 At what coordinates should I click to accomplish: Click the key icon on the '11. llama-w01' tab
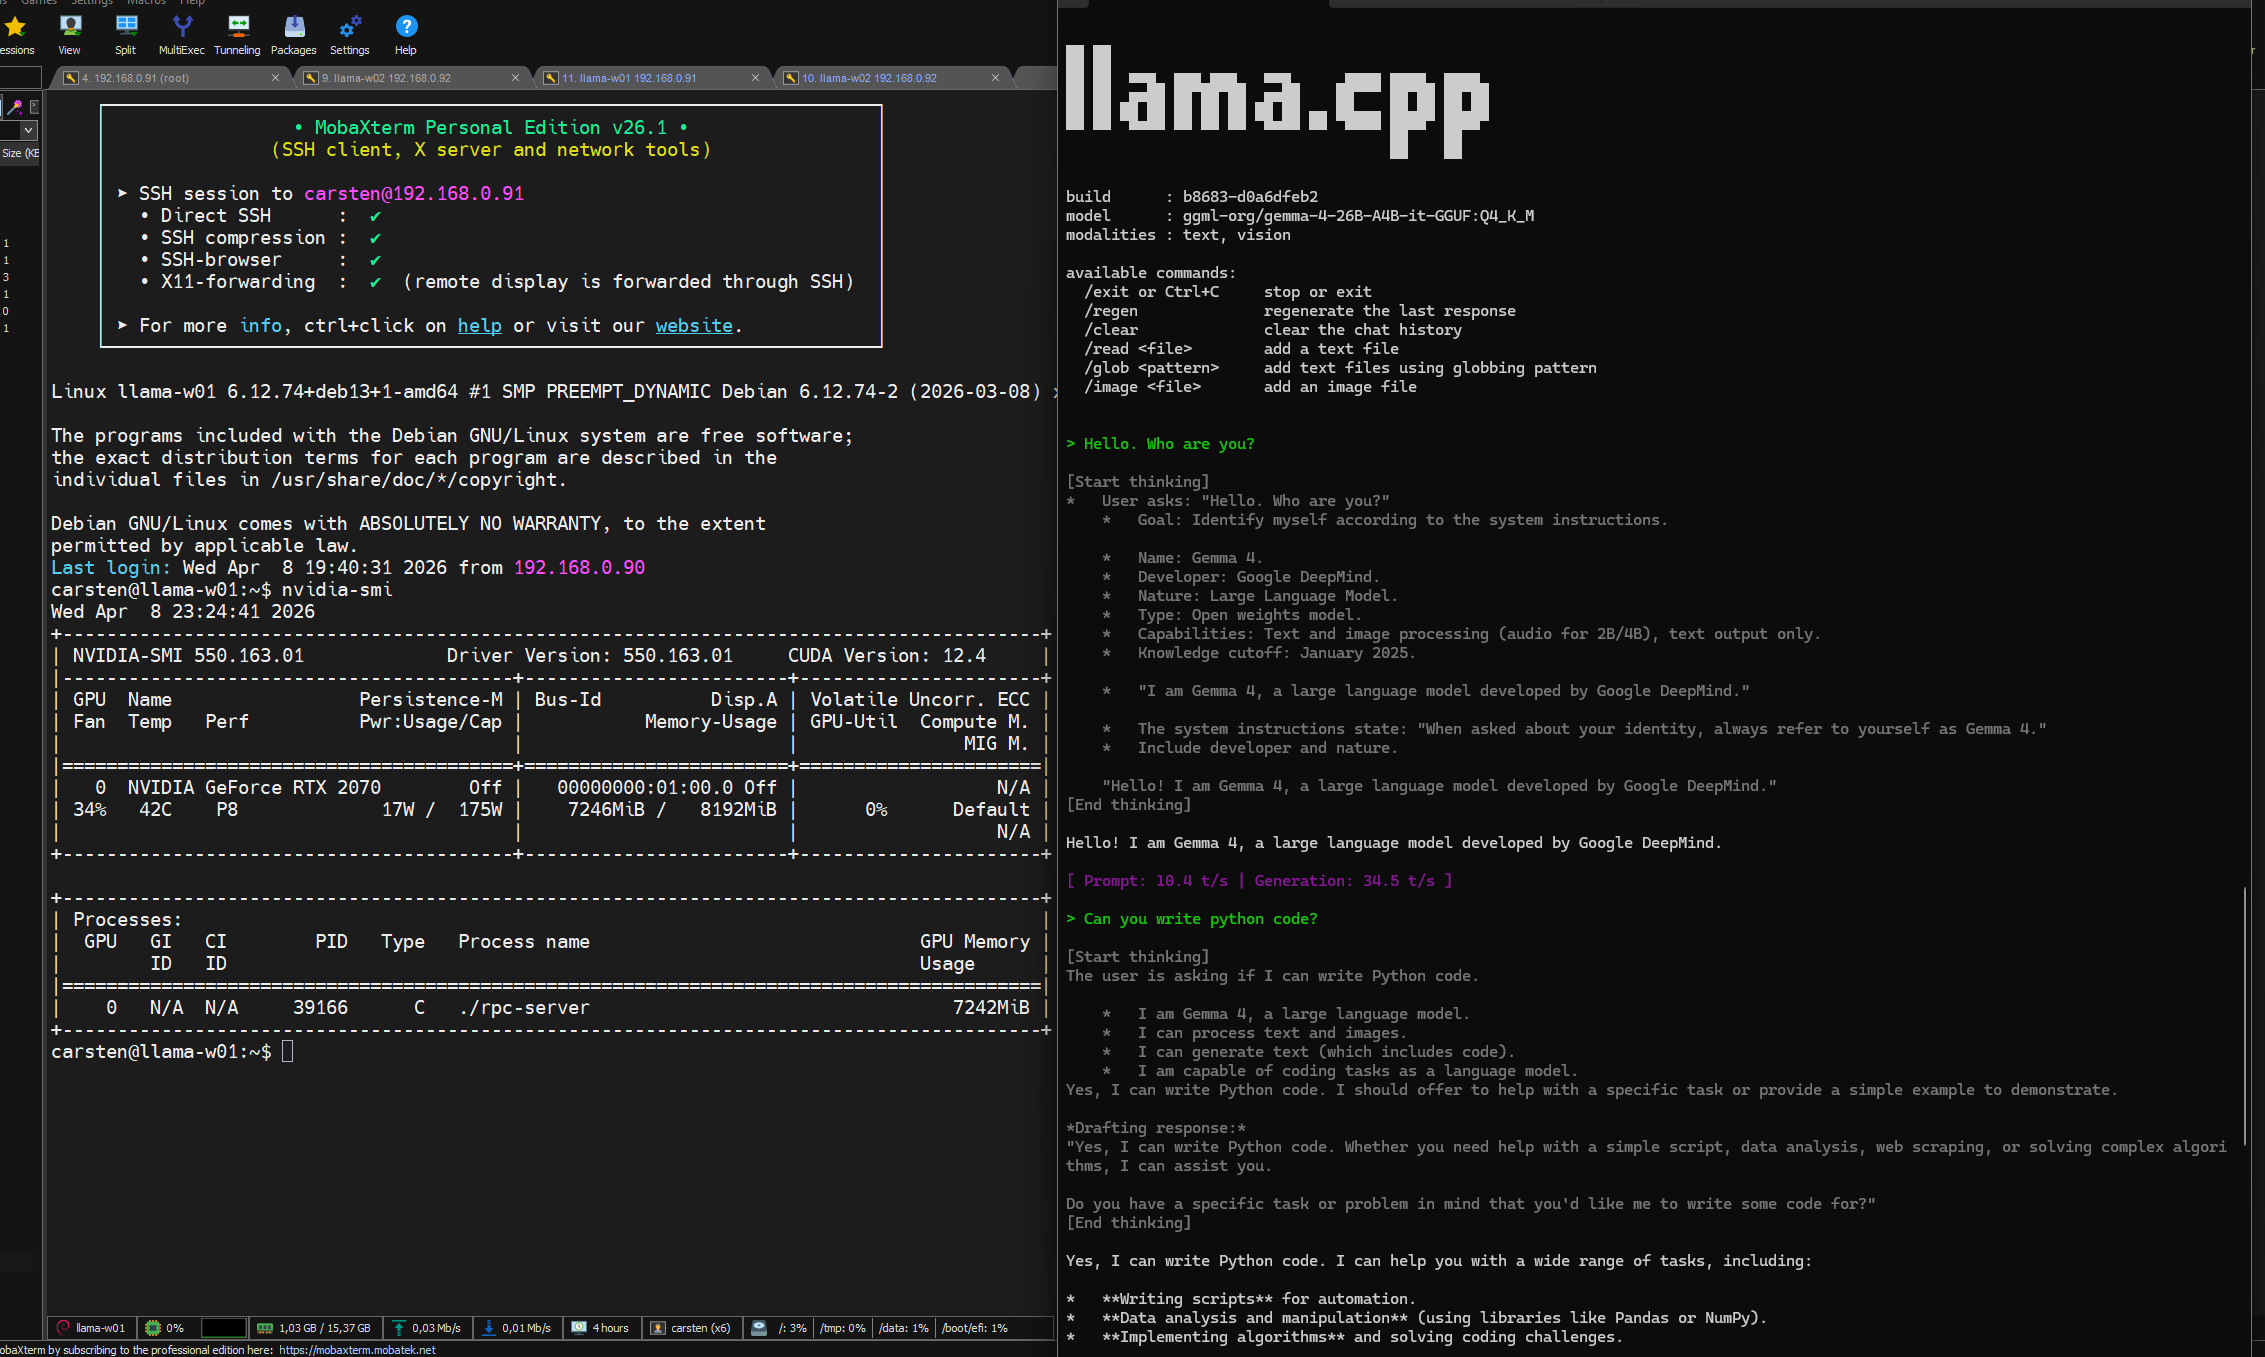click(551, 78)
